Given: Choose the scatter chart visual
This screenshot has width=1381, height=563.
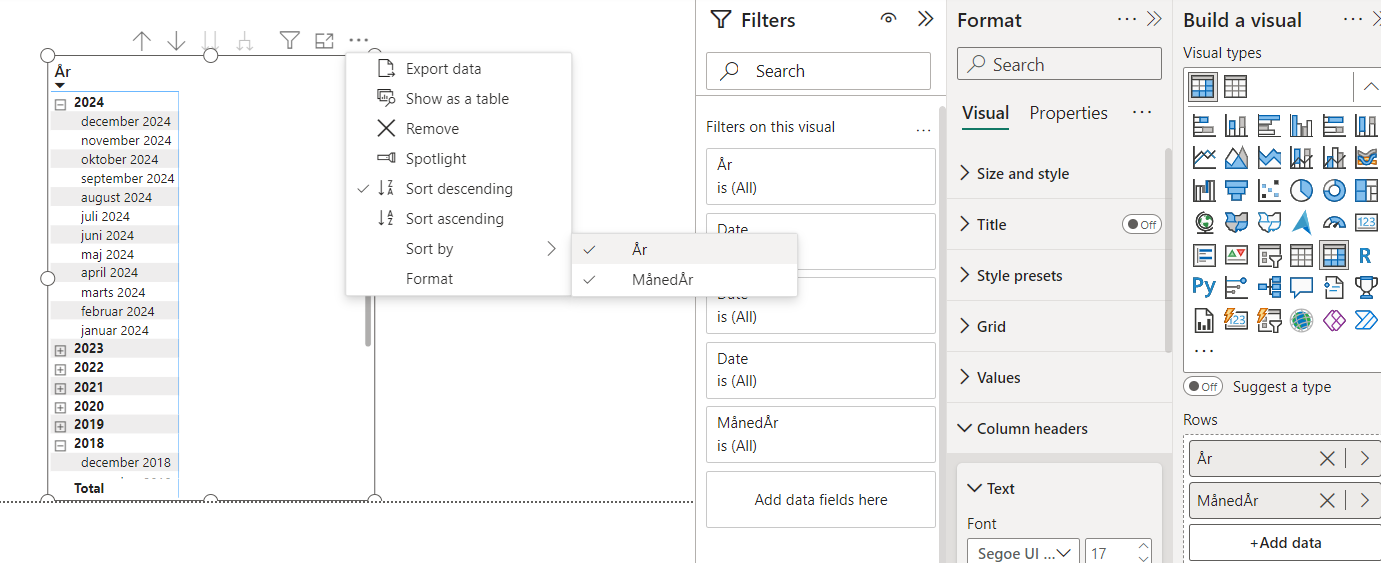Looking at the screenshot, I should (1269, 190).
